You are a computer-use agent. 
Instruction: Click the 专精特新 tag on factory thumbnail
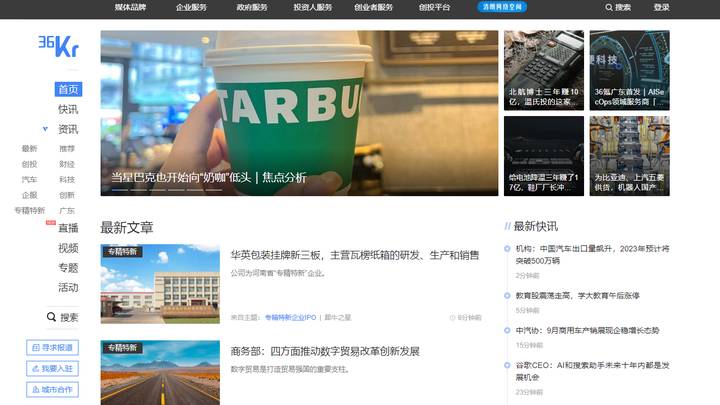click(123, 252)
